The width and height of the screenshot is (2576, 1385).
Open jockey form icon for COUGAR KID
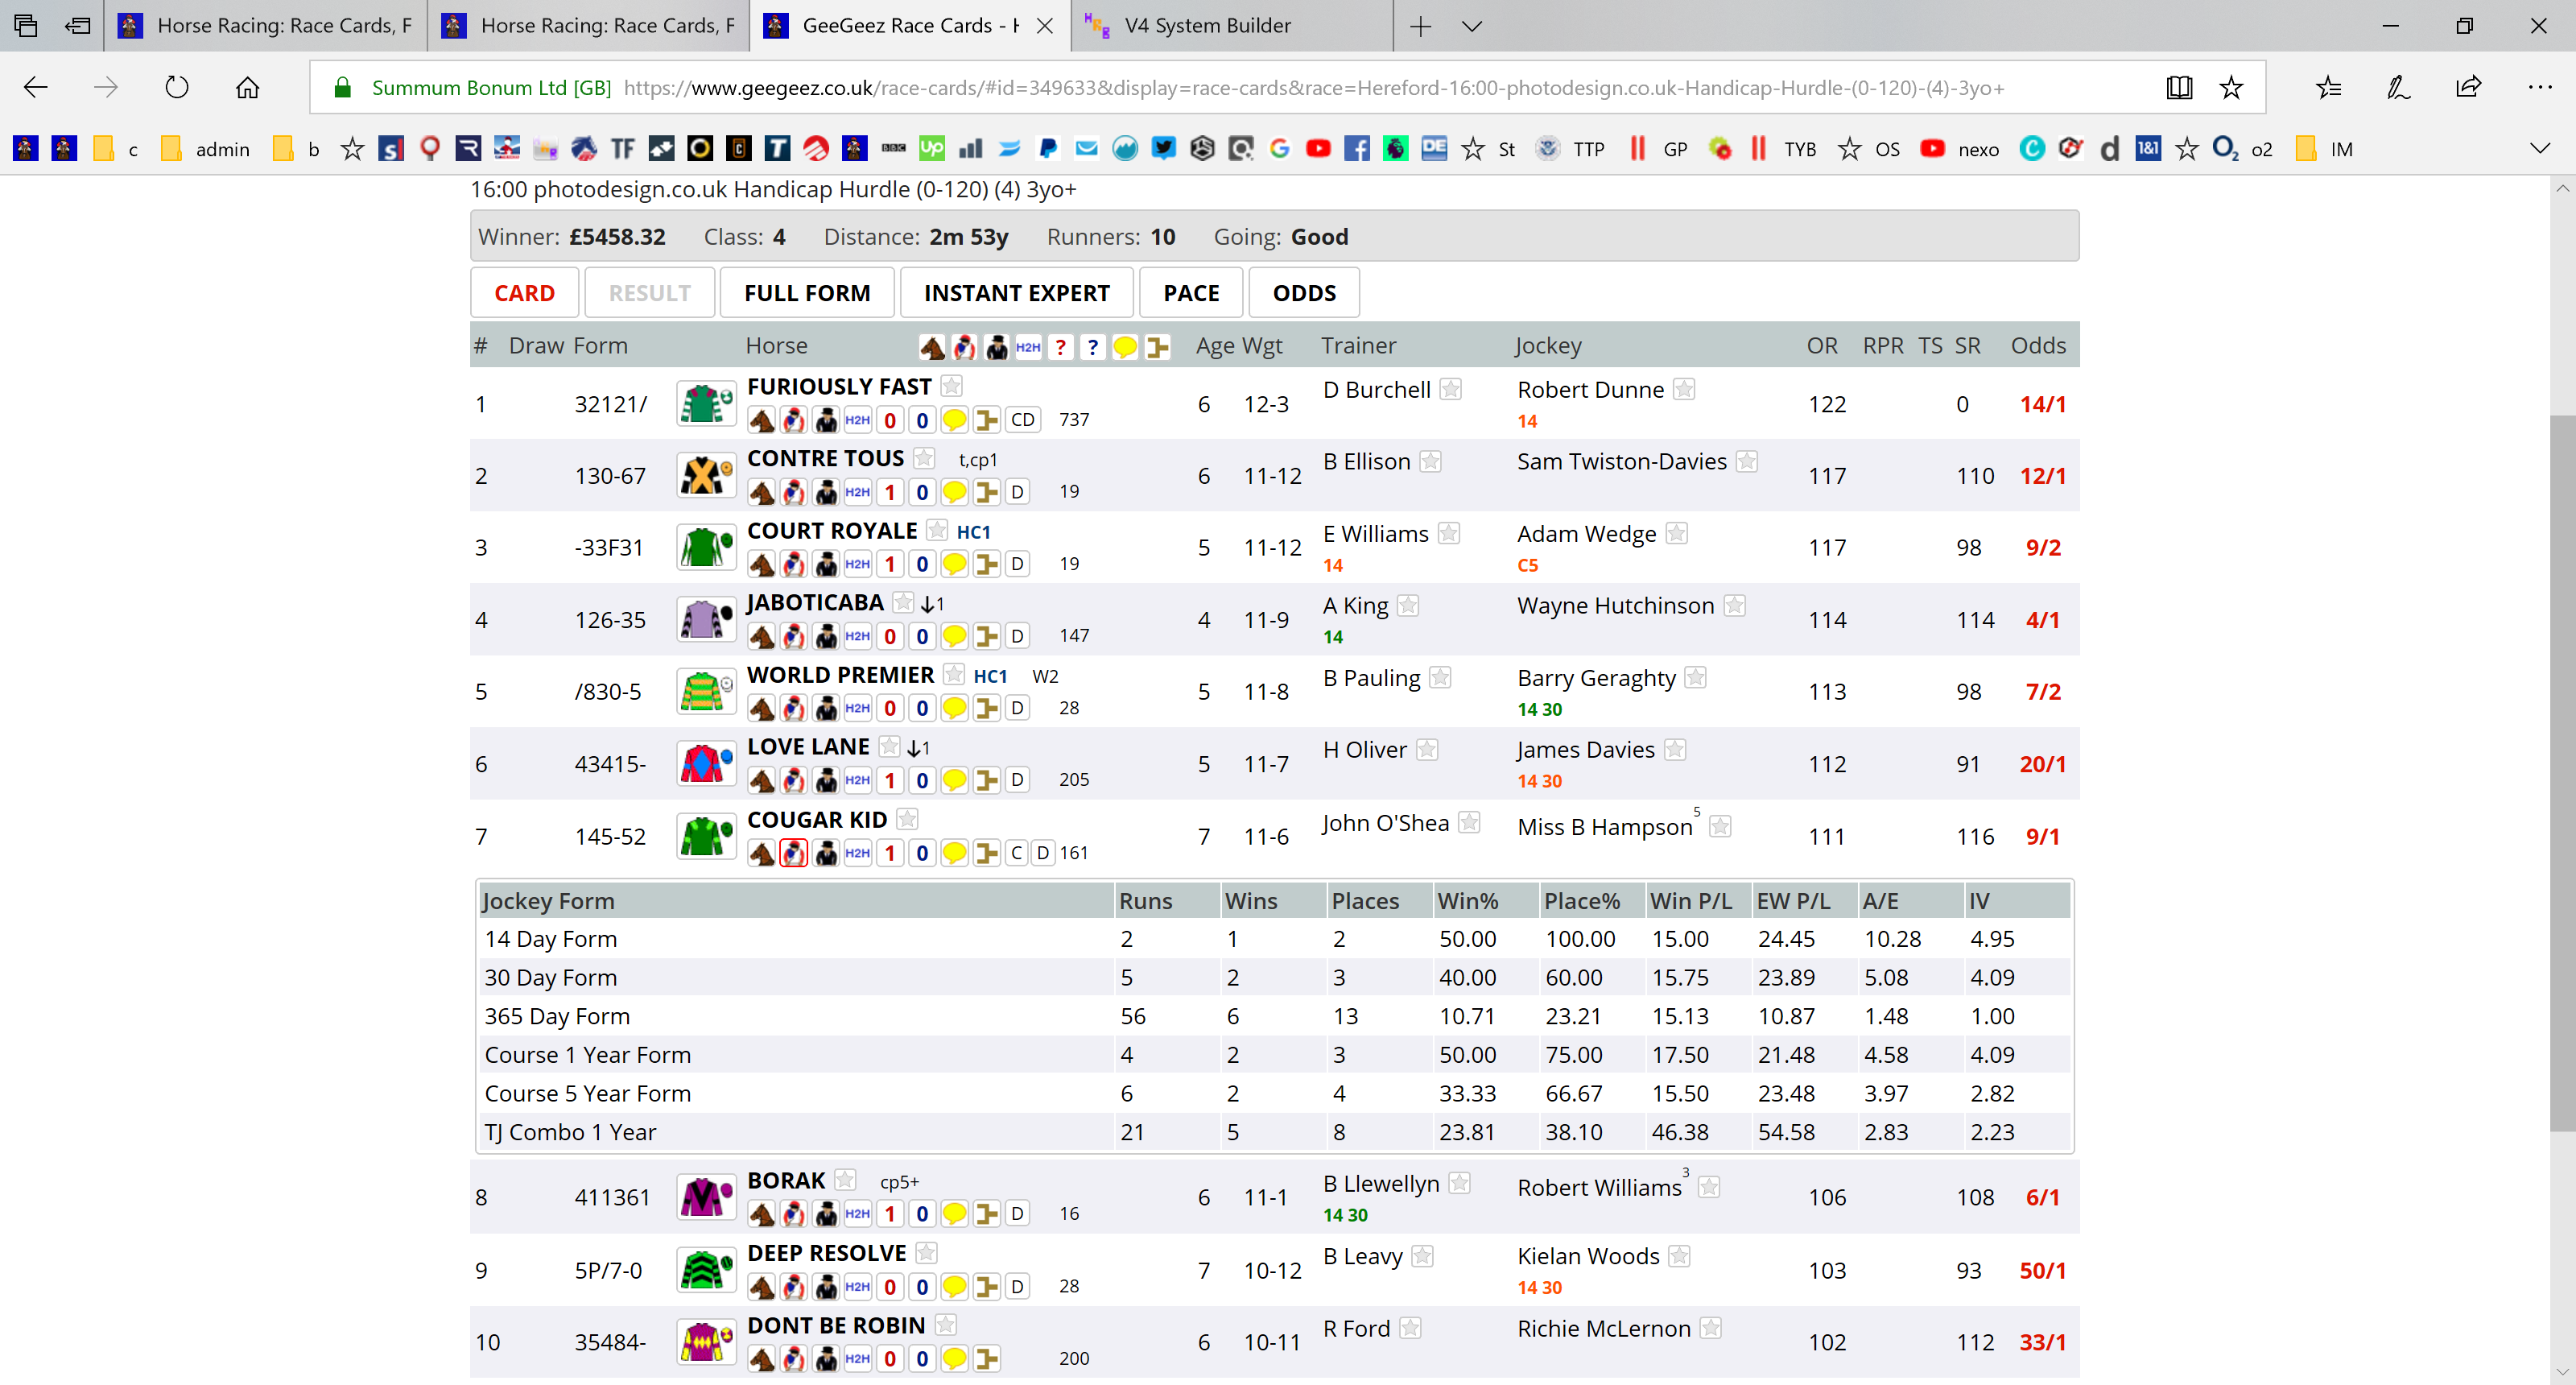pyautogui.click(x=793, y=853)
